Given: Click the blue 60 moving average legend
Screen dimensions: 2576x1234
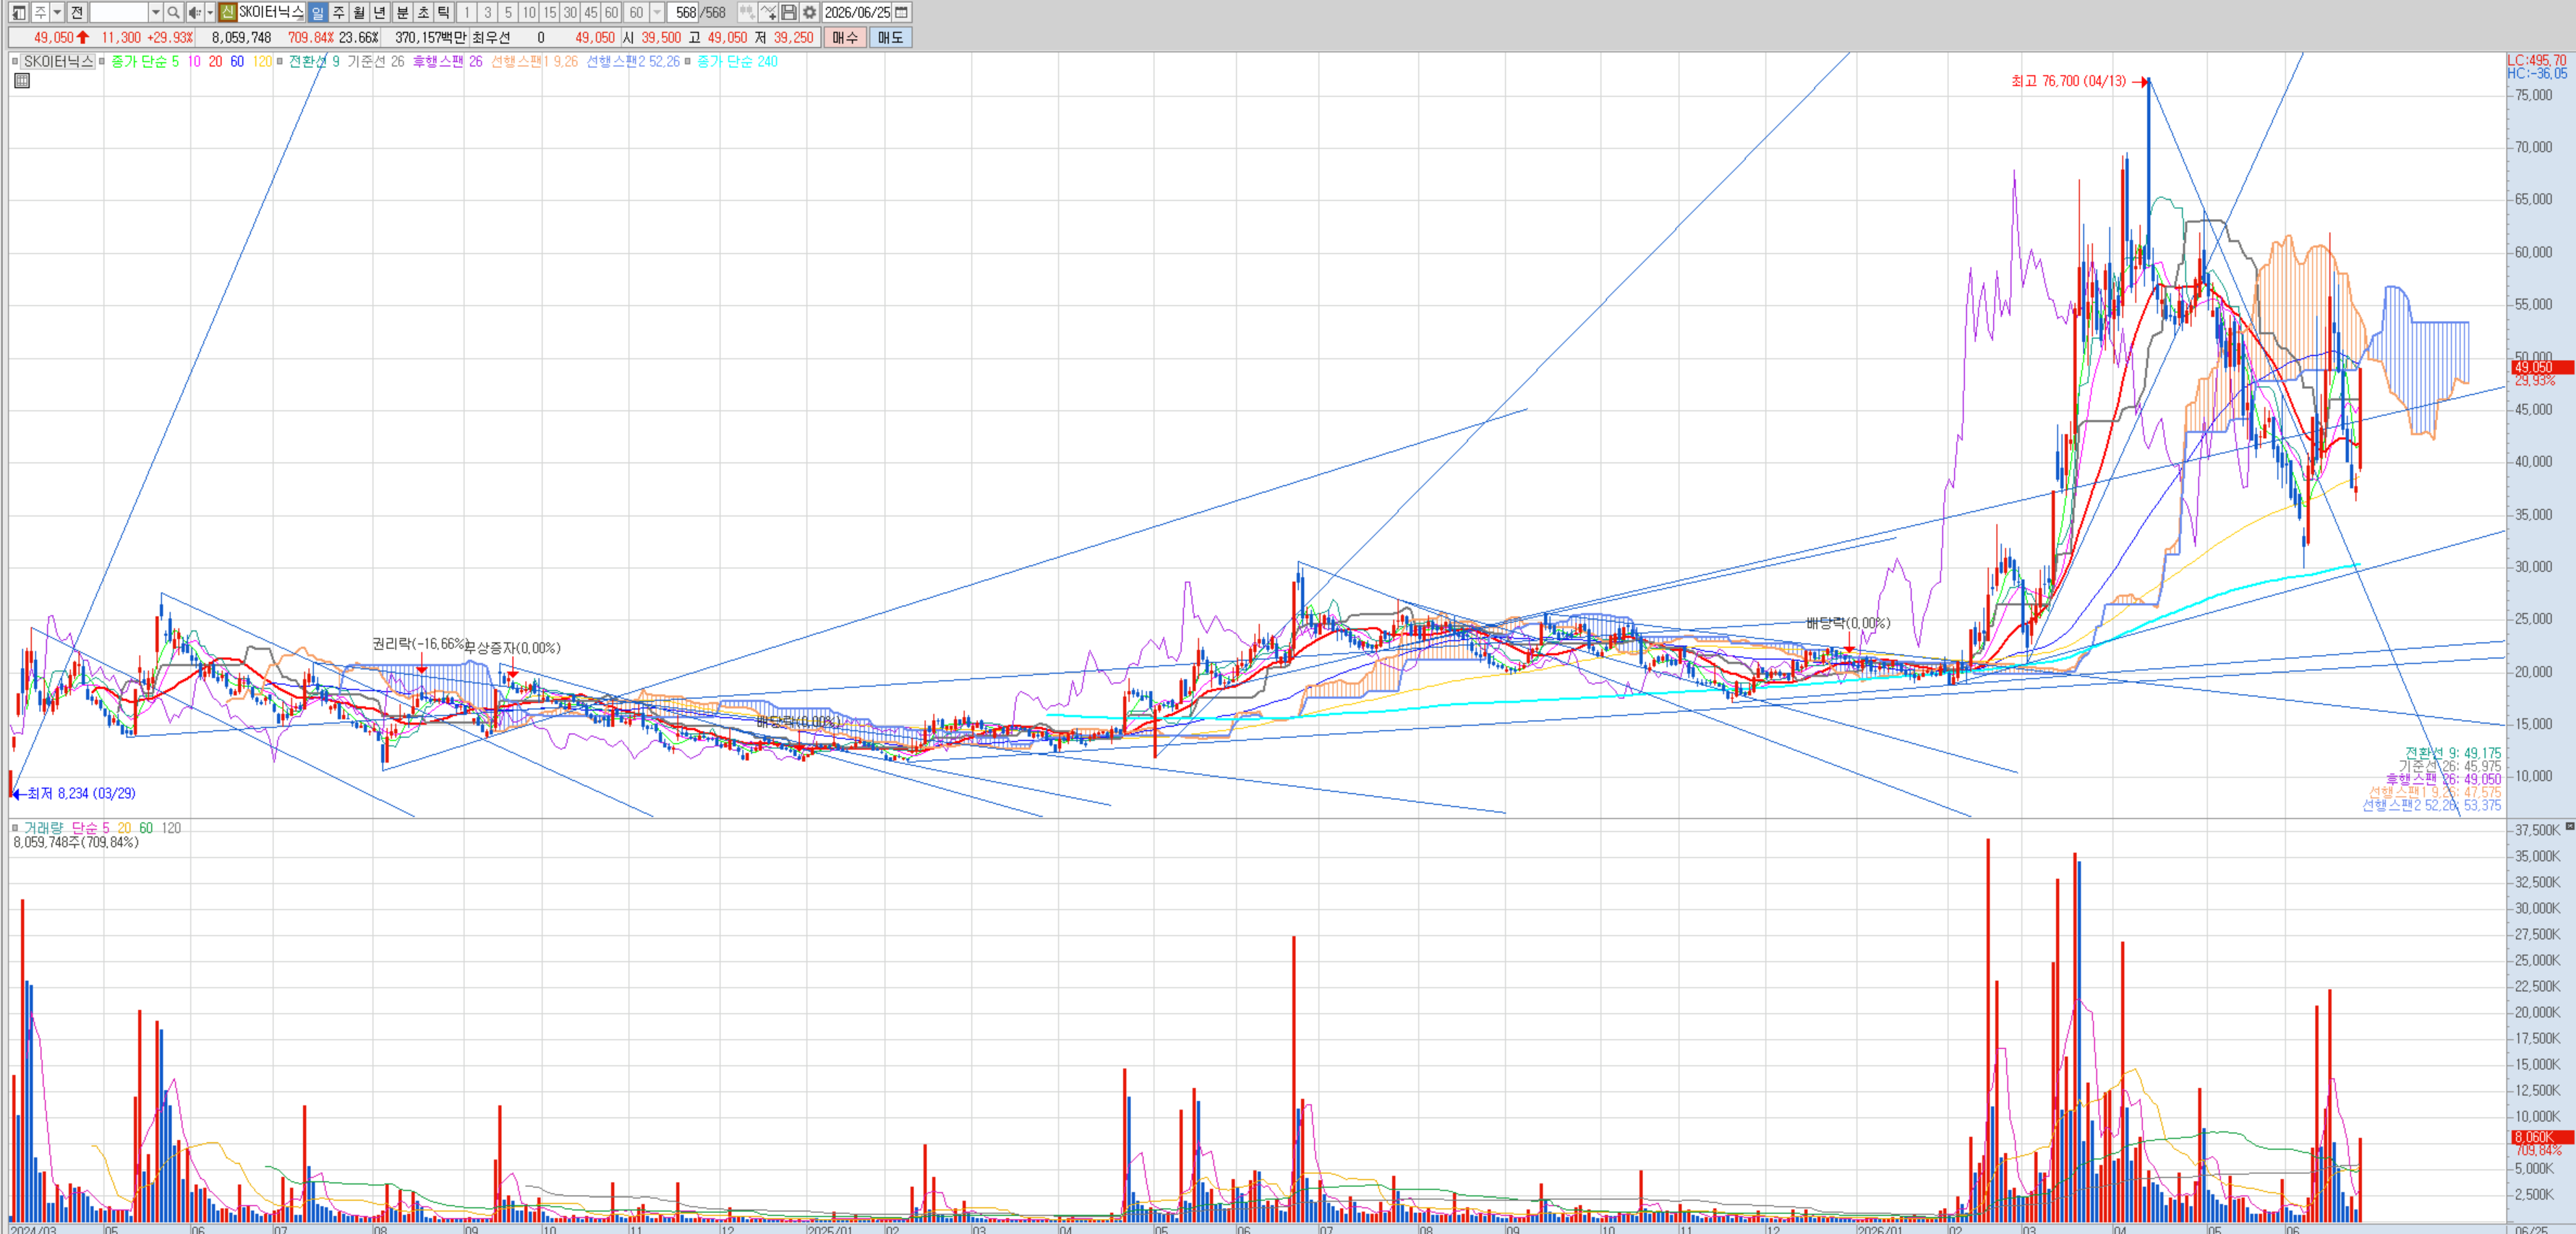Looking at the screenshot, I should coord(237,61).
